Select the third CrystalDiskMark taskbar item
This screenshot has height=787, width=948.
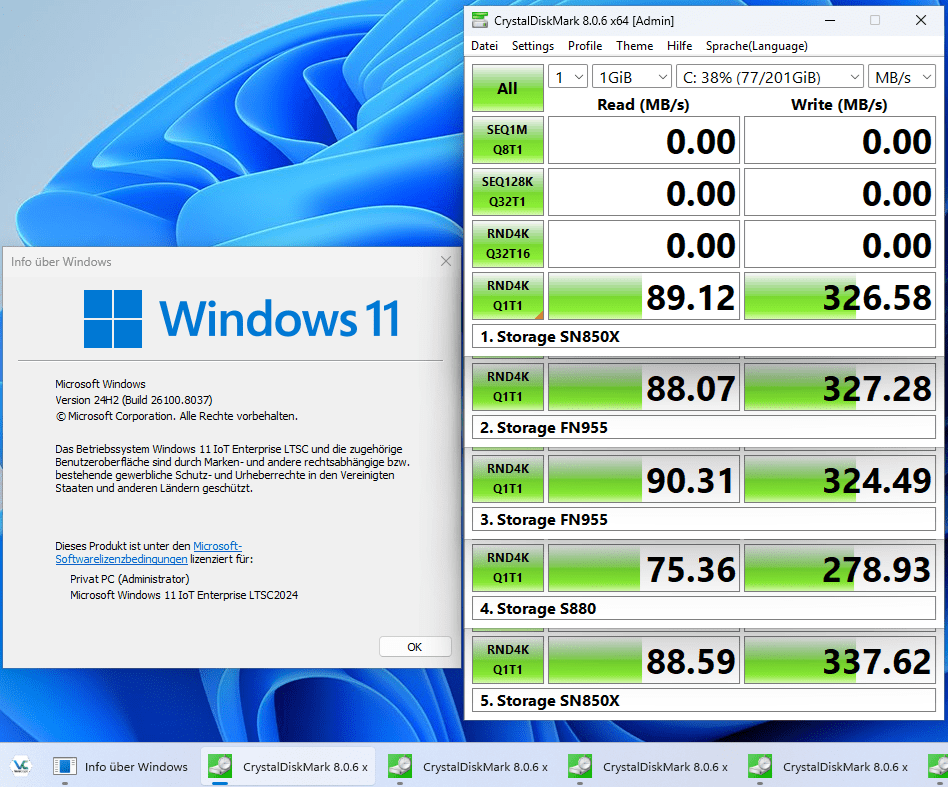coord(648,766)
